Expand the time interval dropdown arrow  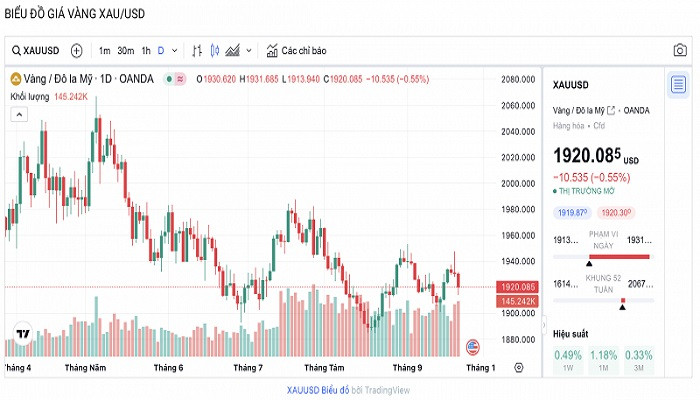175,50
